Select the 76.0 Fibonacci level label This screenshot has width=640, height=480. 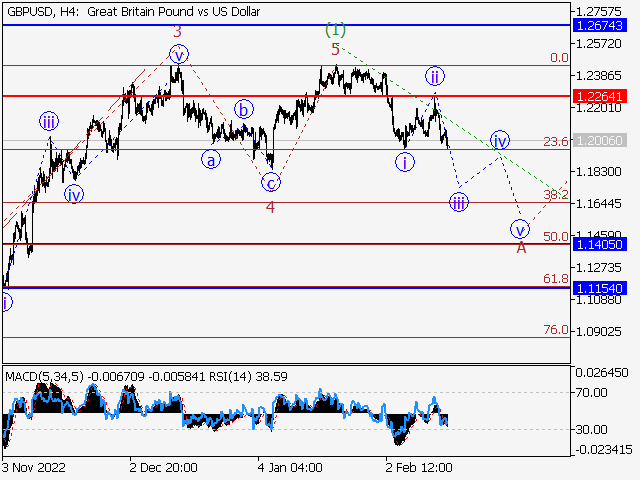556,329
